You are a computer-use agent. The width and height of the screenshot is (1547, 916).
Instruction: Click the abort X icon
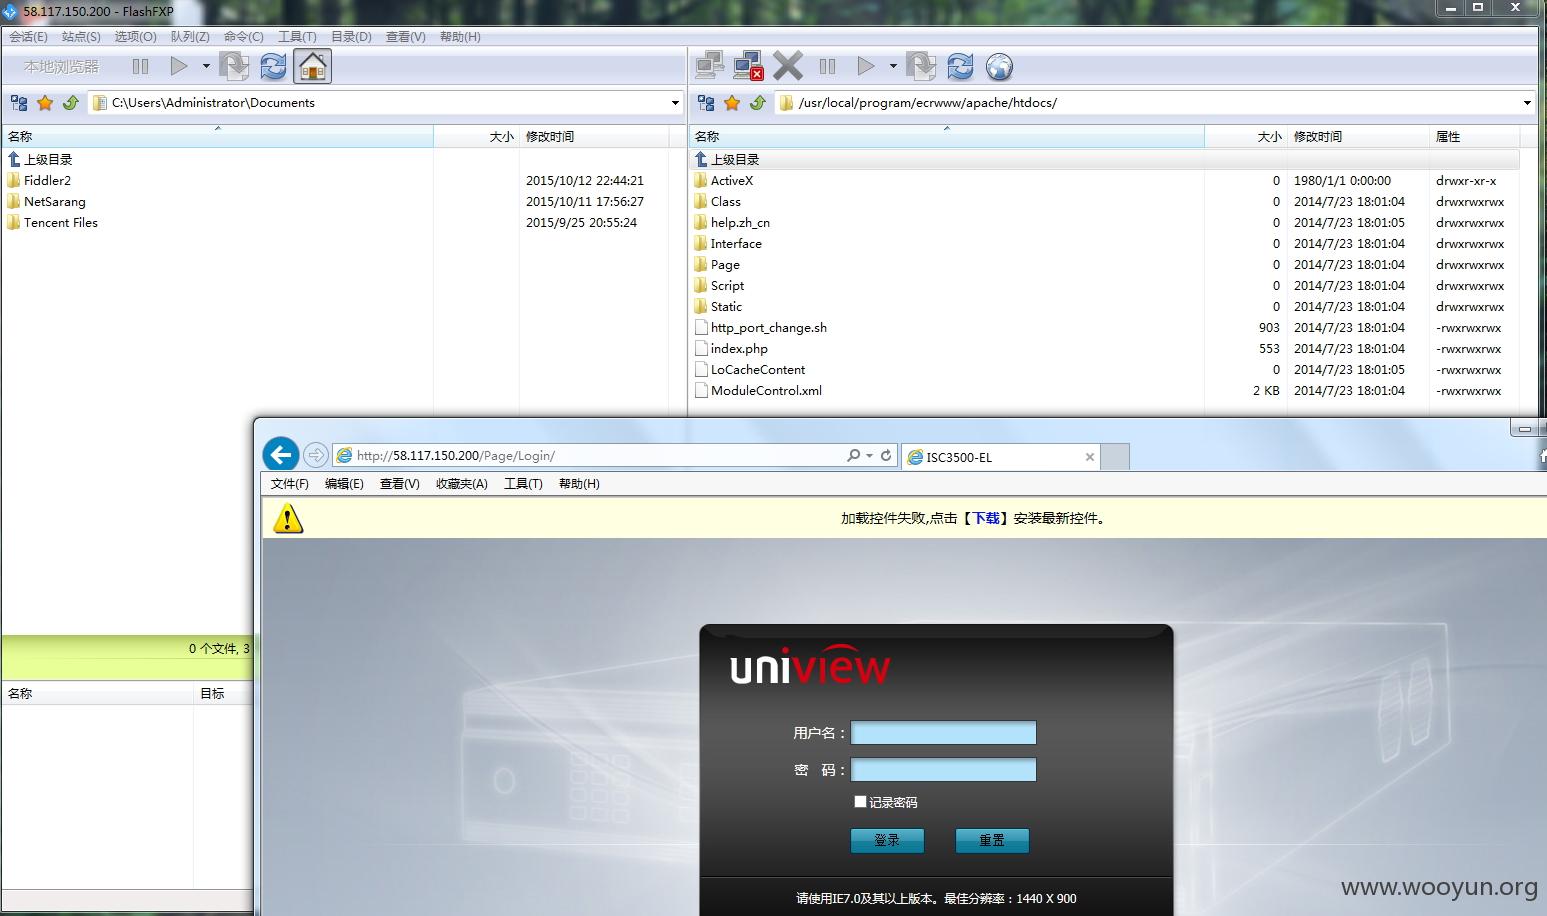[788, 66]
